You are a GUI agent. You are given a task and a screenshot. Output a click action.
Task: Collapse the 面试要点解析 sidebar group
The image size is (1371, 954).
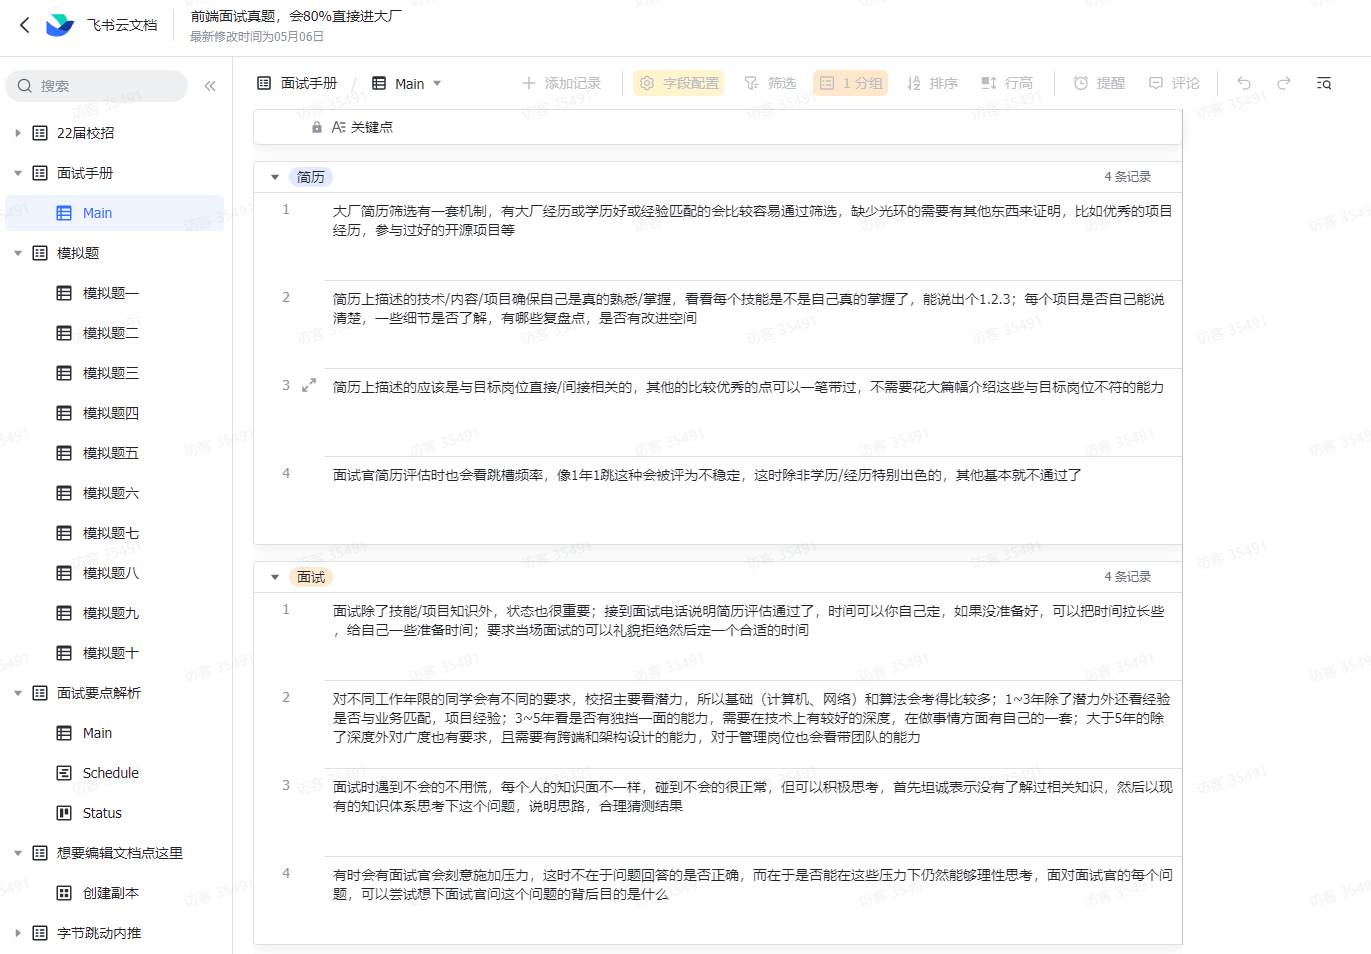18,693
